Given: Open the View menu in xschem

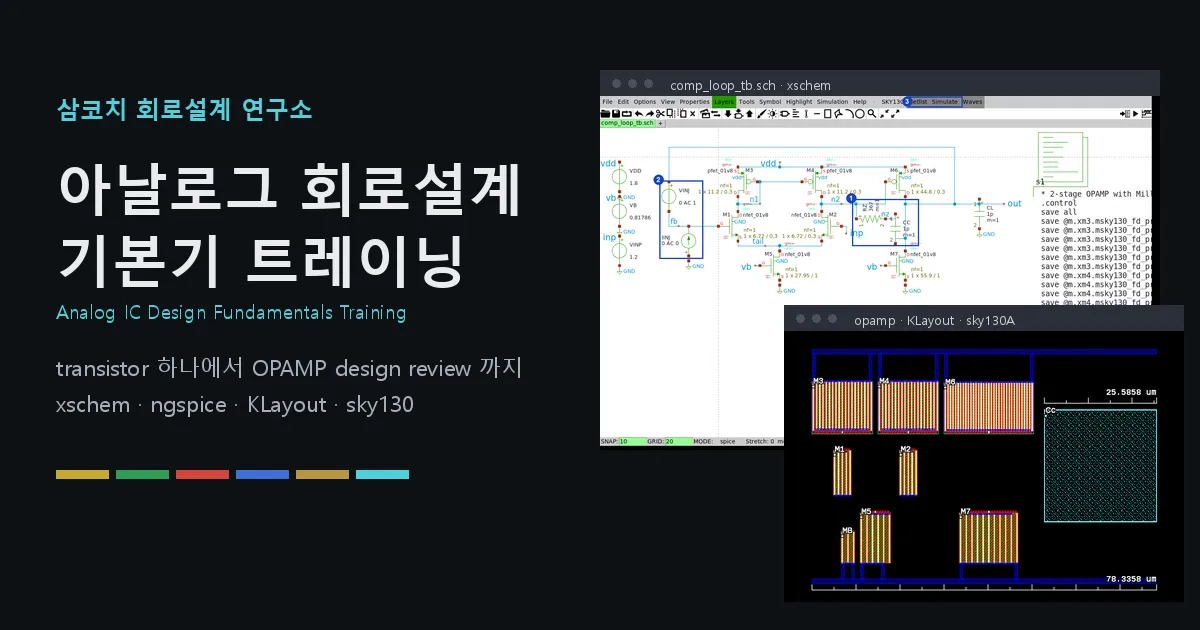Looking at the screenshot, I should 668,101.
